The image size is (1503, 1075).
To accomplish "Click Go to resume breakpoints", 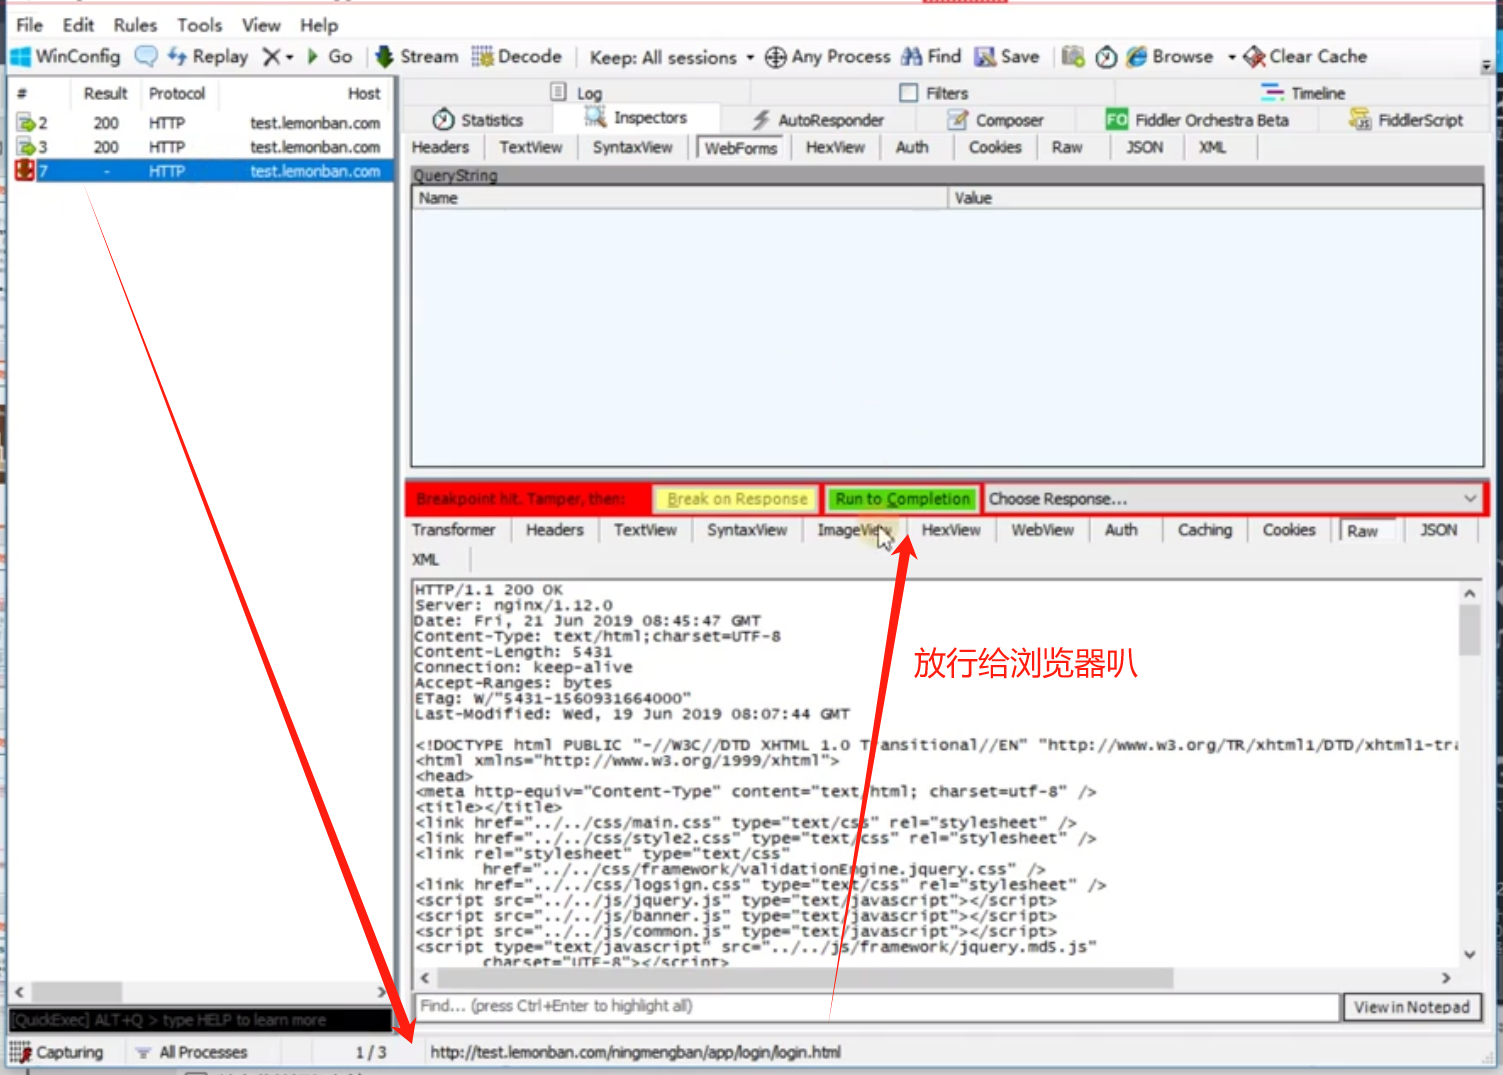I will [x=330, y=57].
